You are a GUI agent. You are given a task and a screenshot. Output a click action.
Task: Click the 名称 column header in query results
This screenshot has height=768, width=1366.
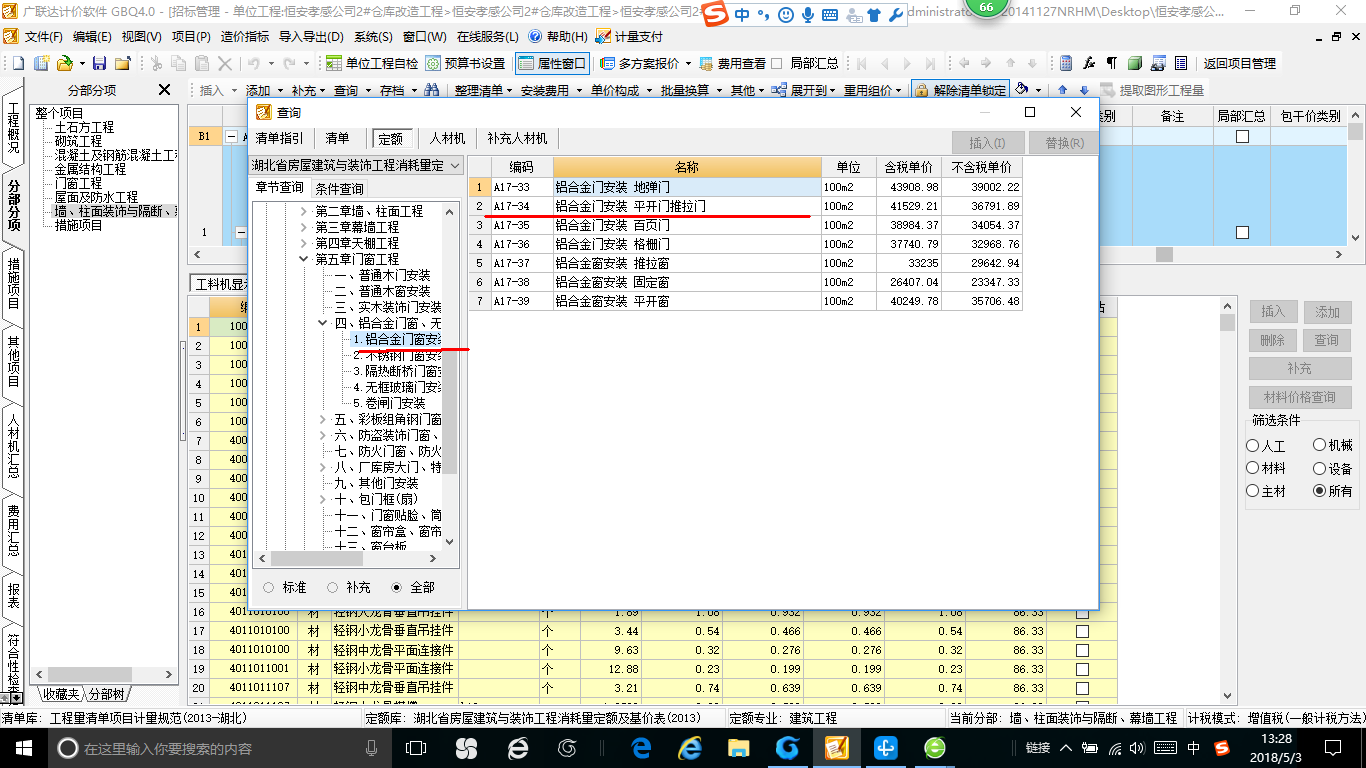click(x=687, y=166)
